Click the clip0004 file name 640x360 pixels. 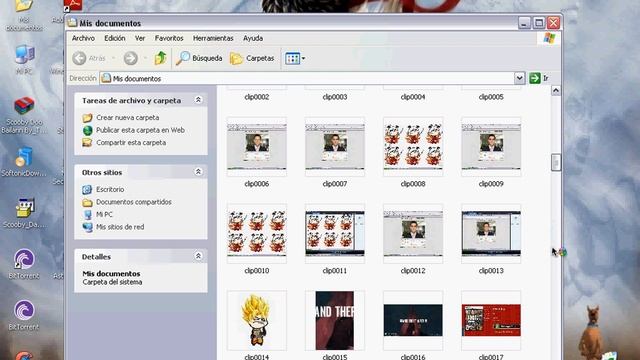413,97
